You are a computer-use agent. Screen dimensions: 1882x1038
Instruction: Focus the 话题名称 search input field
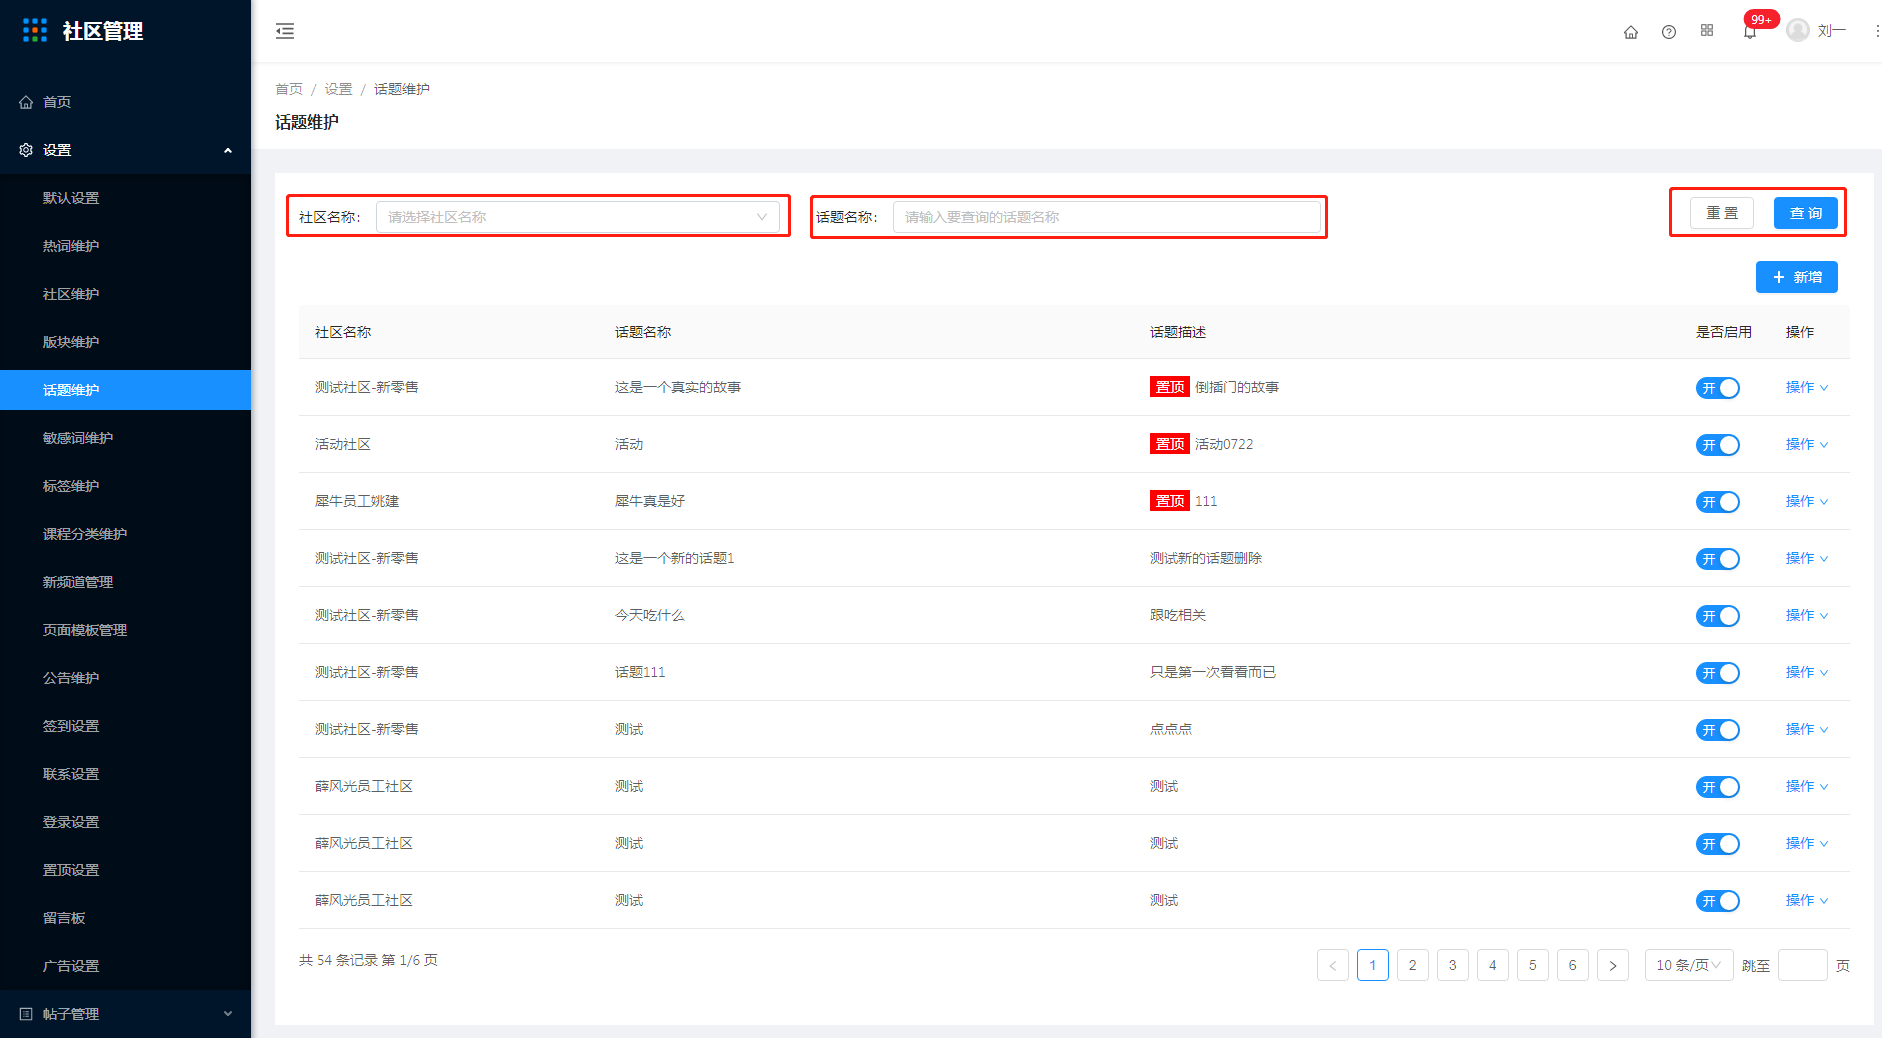[x=1107, y=217]
